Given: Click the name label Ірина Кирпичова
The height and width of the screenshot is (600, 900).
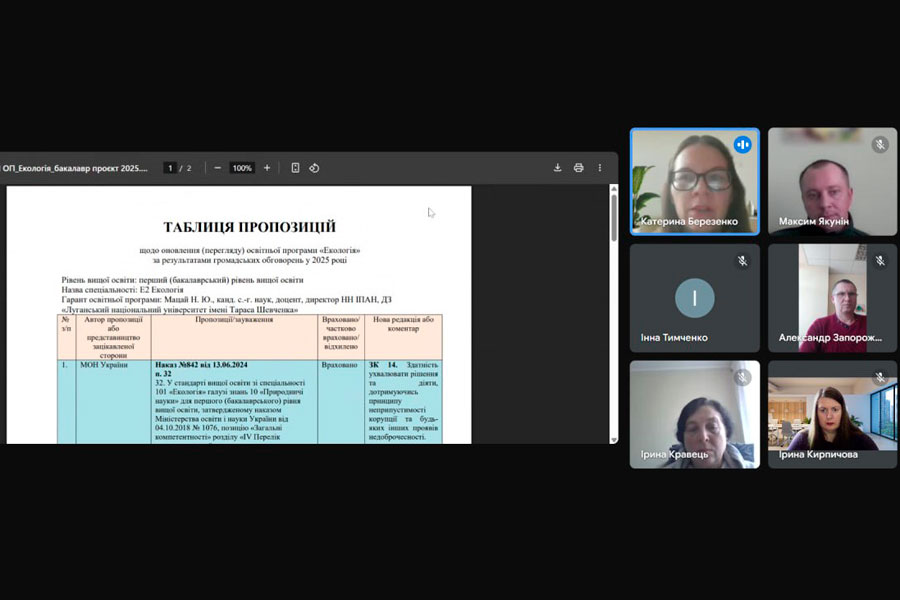Looking at the screenshot, I should point(818,455).
